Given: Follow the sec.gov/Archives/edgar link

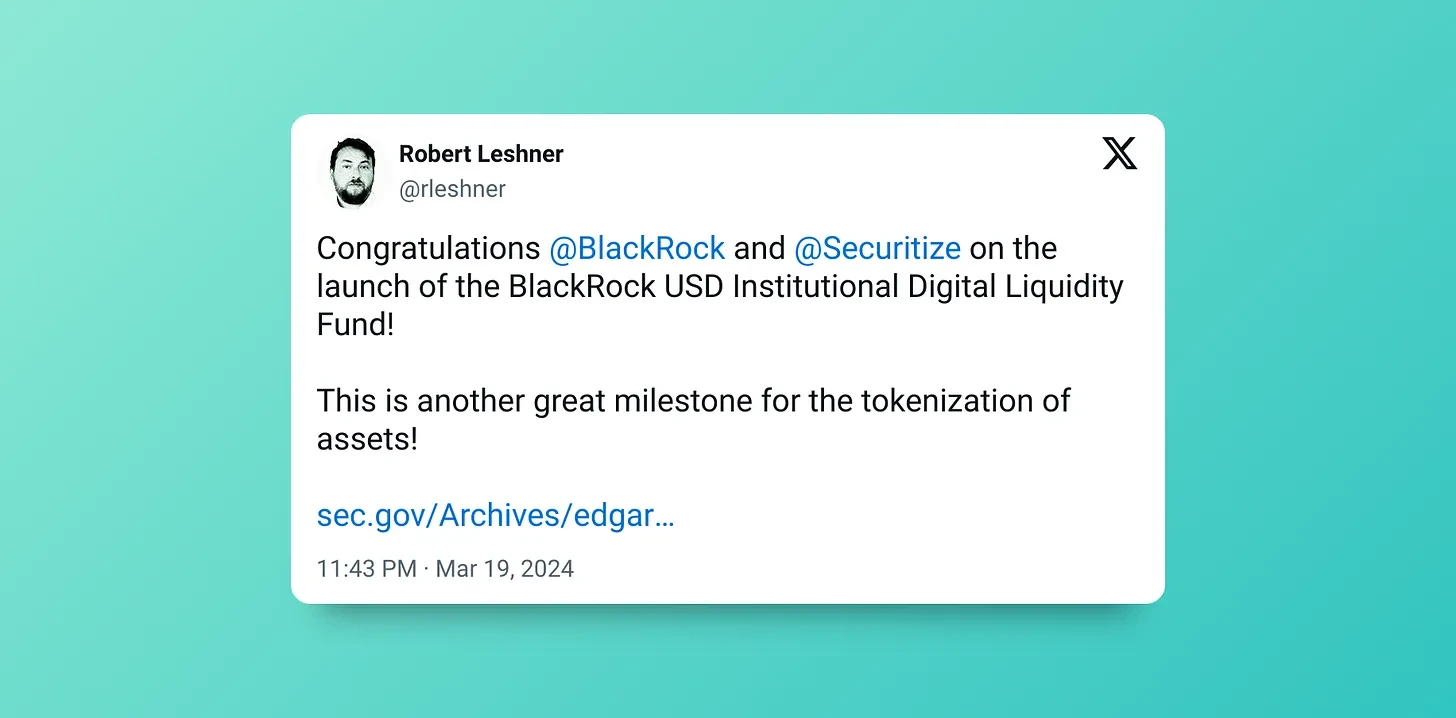Looking at the screenshot, I should 495,516.
